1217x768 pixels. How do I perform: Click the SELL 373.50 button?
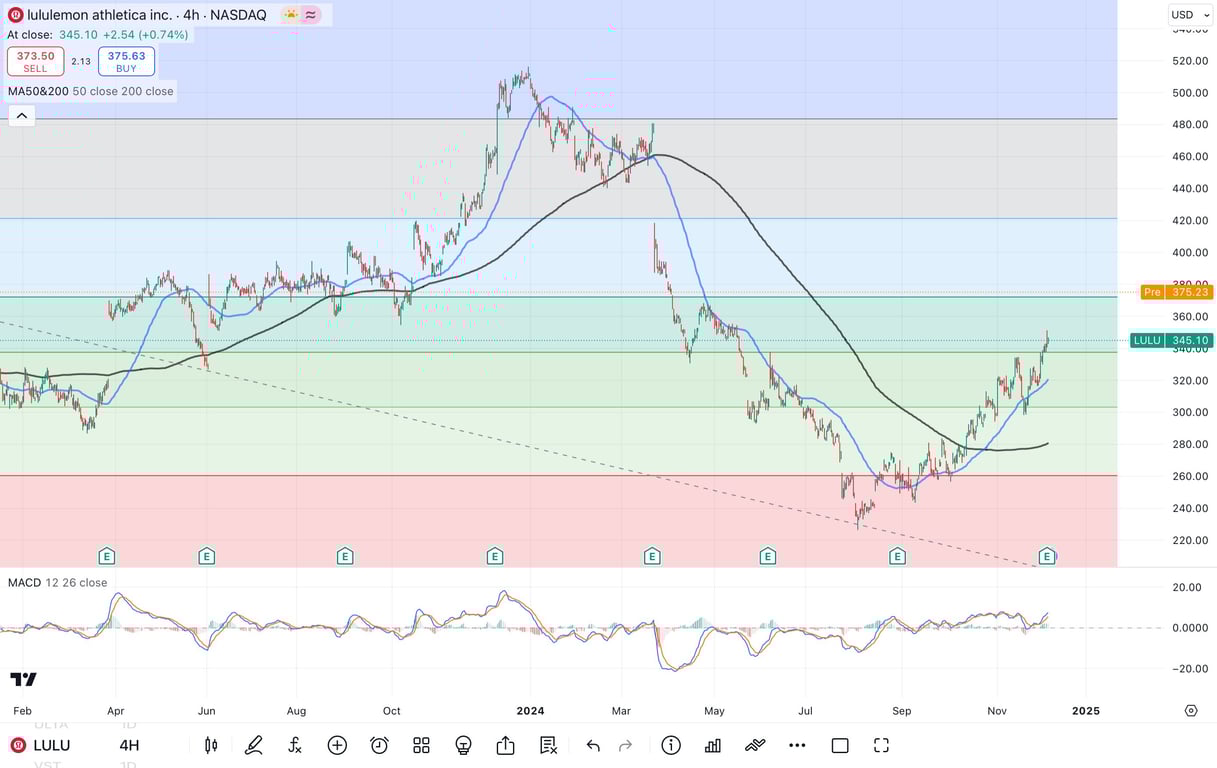35,61
